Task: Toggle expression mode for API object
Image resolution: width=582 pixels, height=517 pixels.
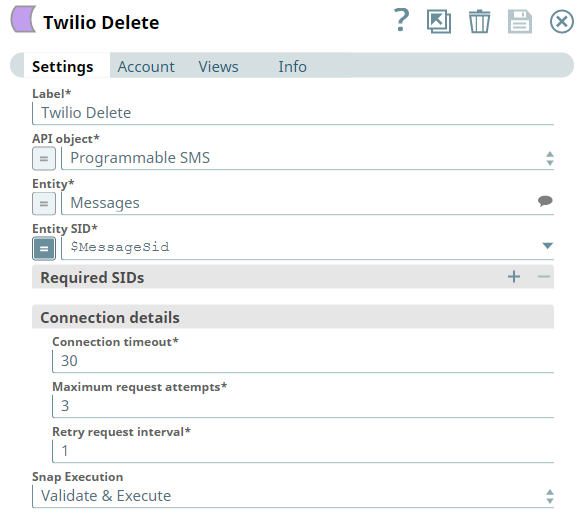Action: click(44, 158)
